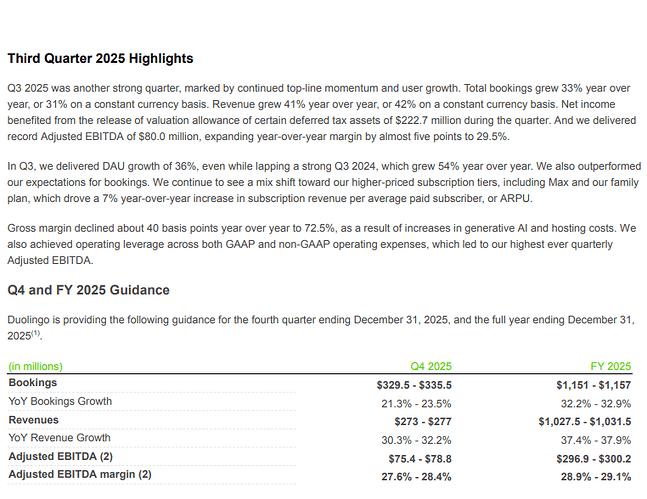Click the Q4 and FY 2025 Guidance heading
647x499 pixels.
(88, 290)
